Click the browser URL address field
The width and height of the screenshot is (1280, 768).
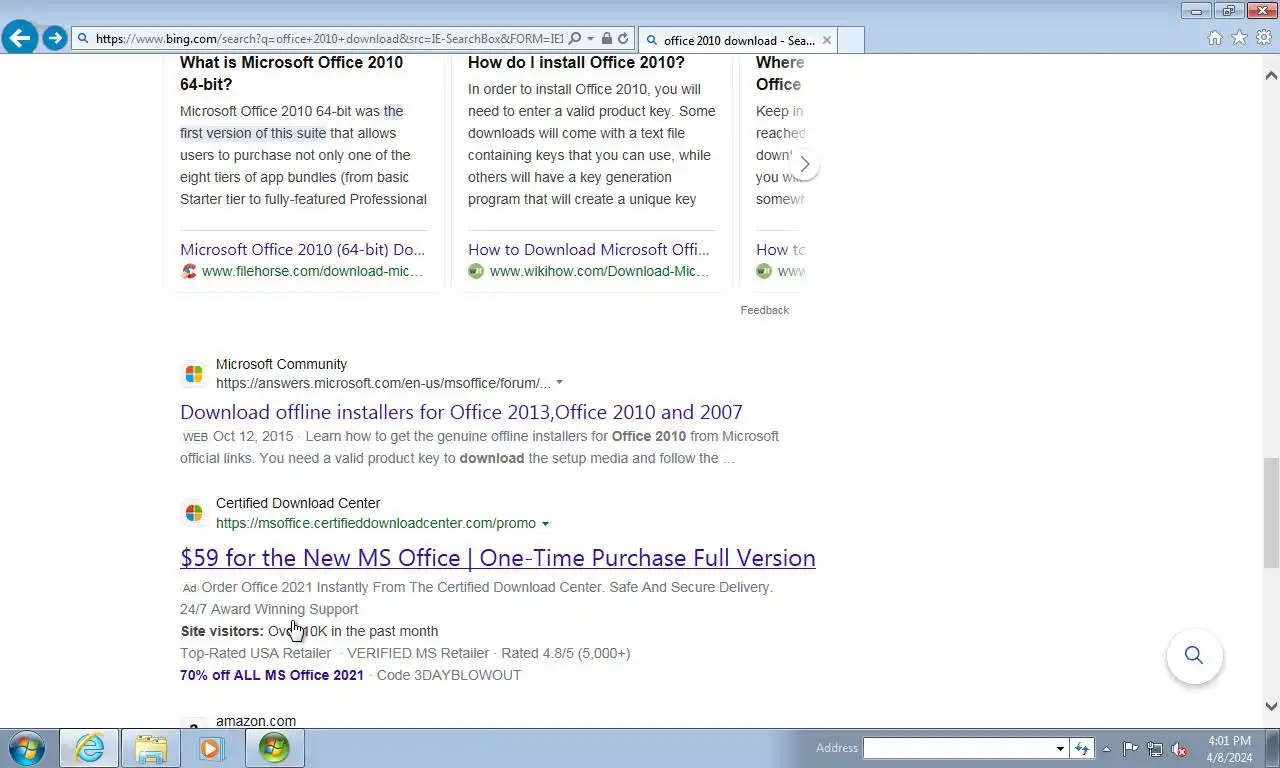(x=329, y=39)
